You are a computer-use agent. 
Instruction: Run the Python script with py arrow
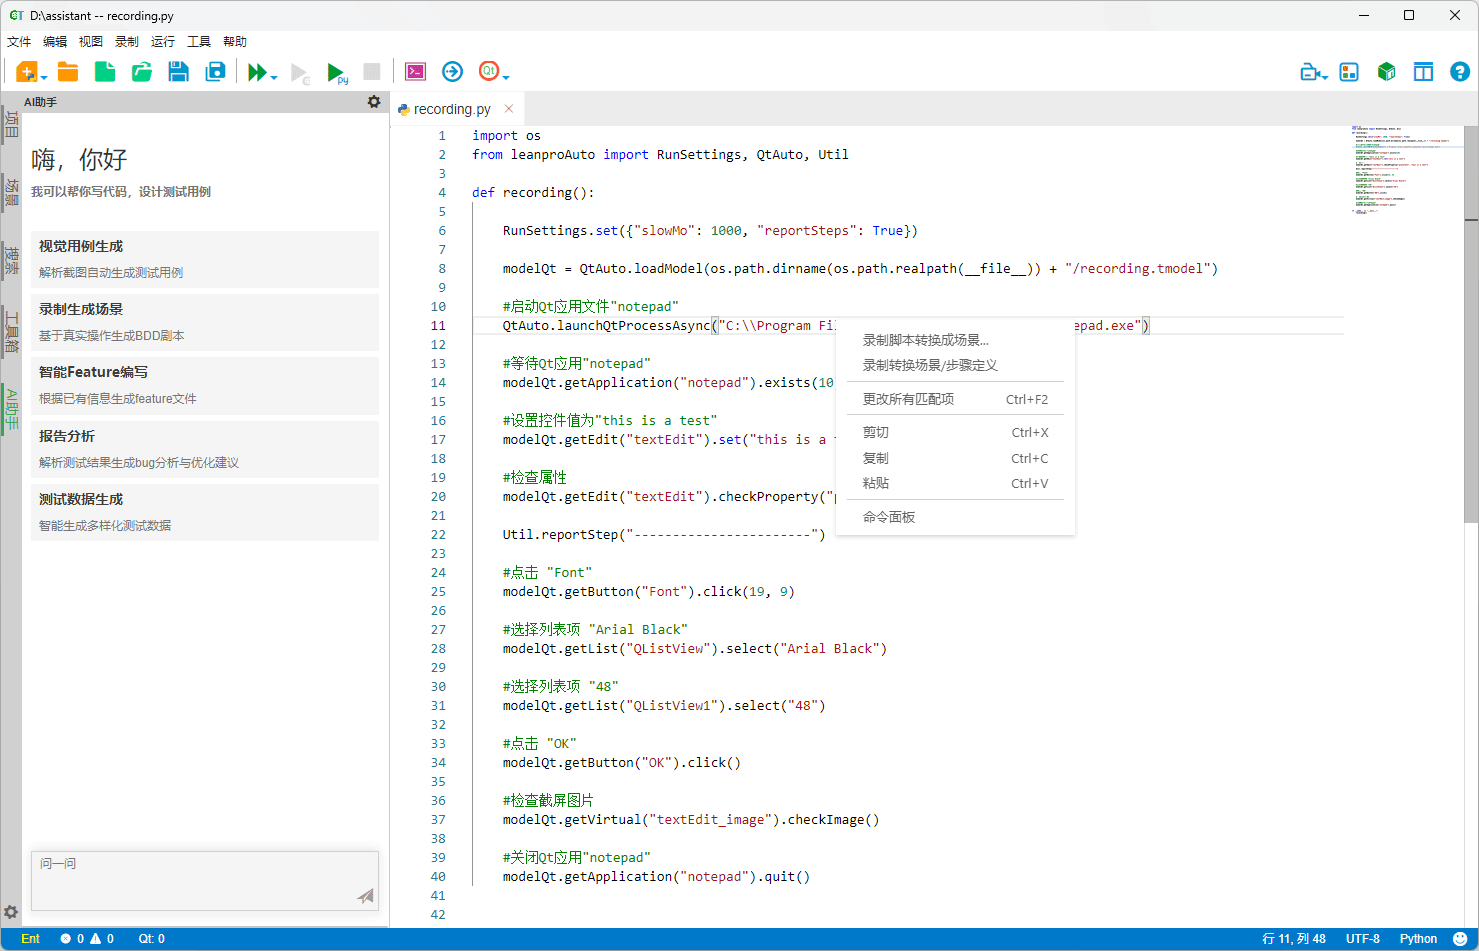click(x=337, y=72)
